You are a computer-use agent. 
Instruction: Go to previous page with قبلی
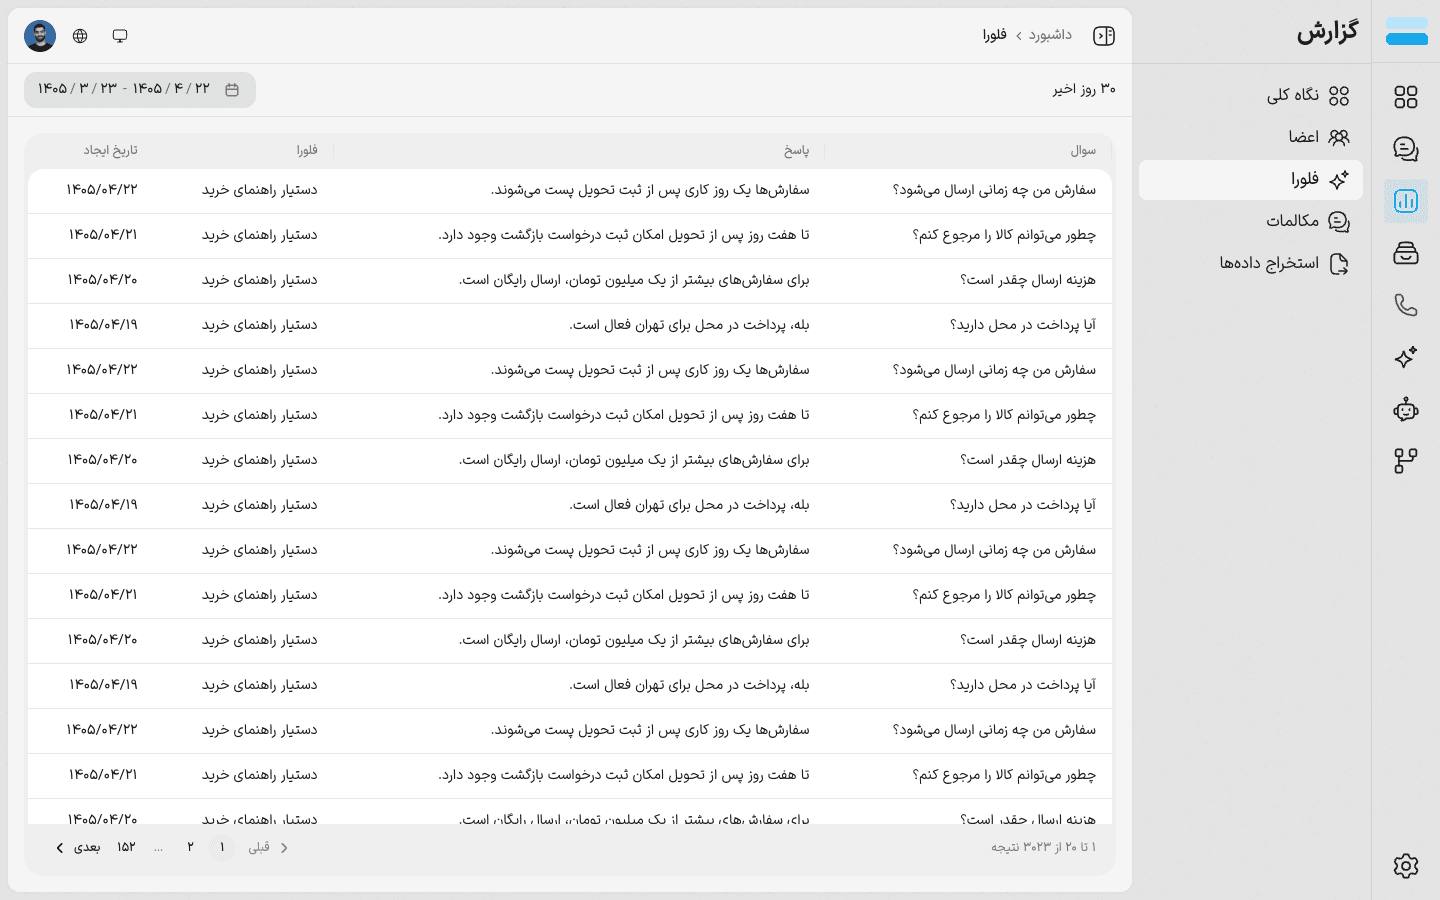(x=268, y=847)
